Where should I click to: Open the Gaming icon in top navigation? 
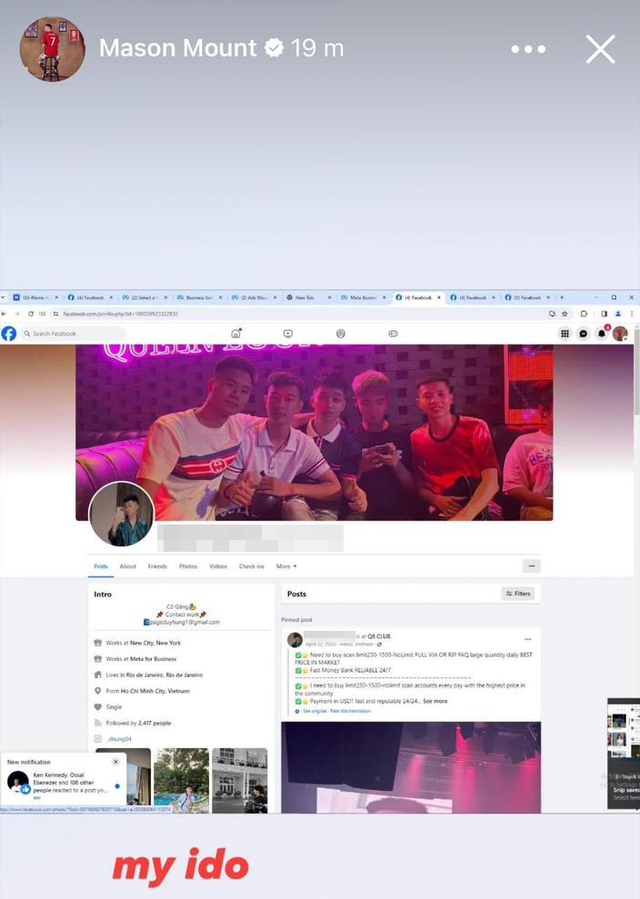[392, 333]
